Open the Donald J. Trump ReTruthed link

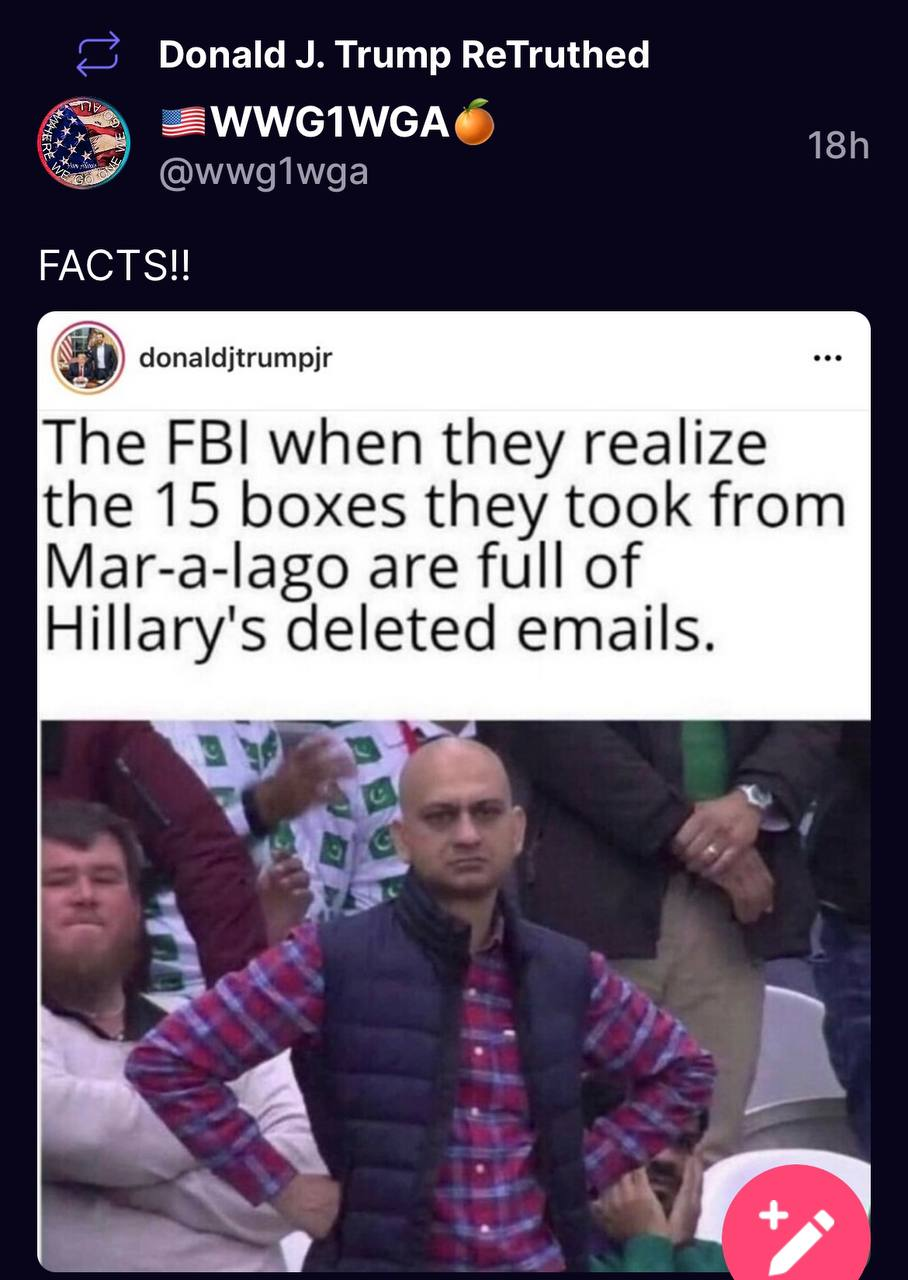tap(404, 54)
